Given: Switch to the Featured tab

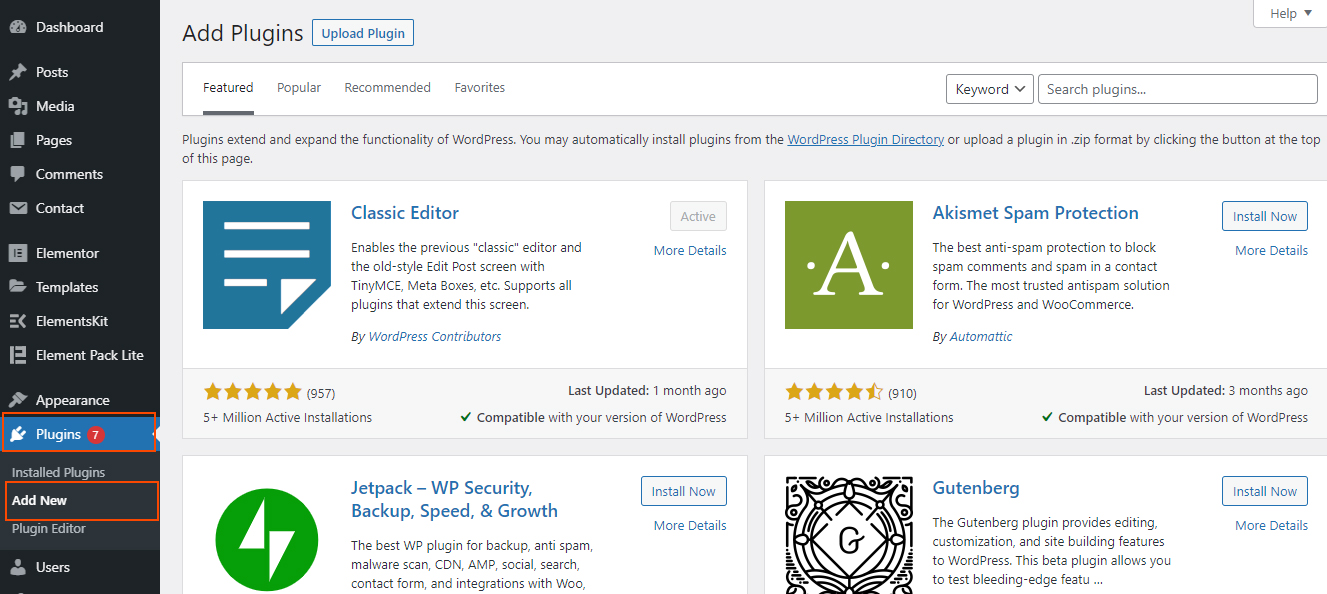Looking at the screenshot, I should point(228,88).
